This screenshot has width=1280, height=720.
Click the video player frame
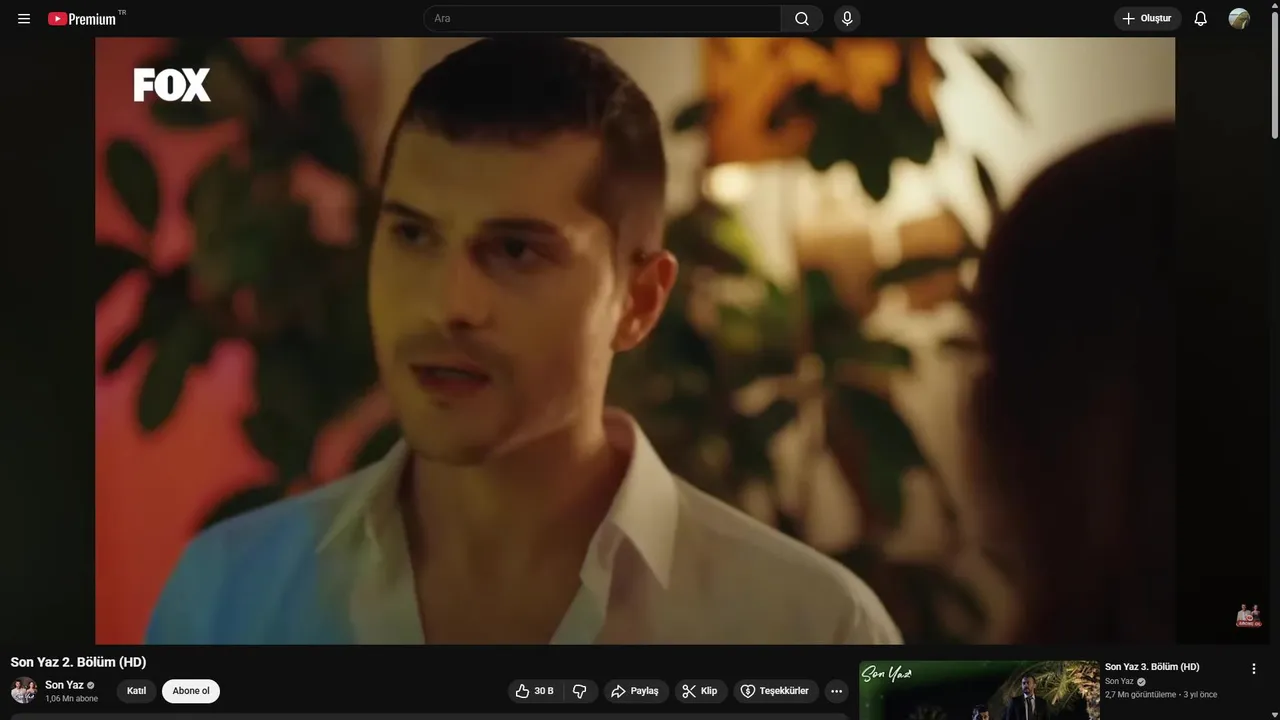tap(635, 340)
